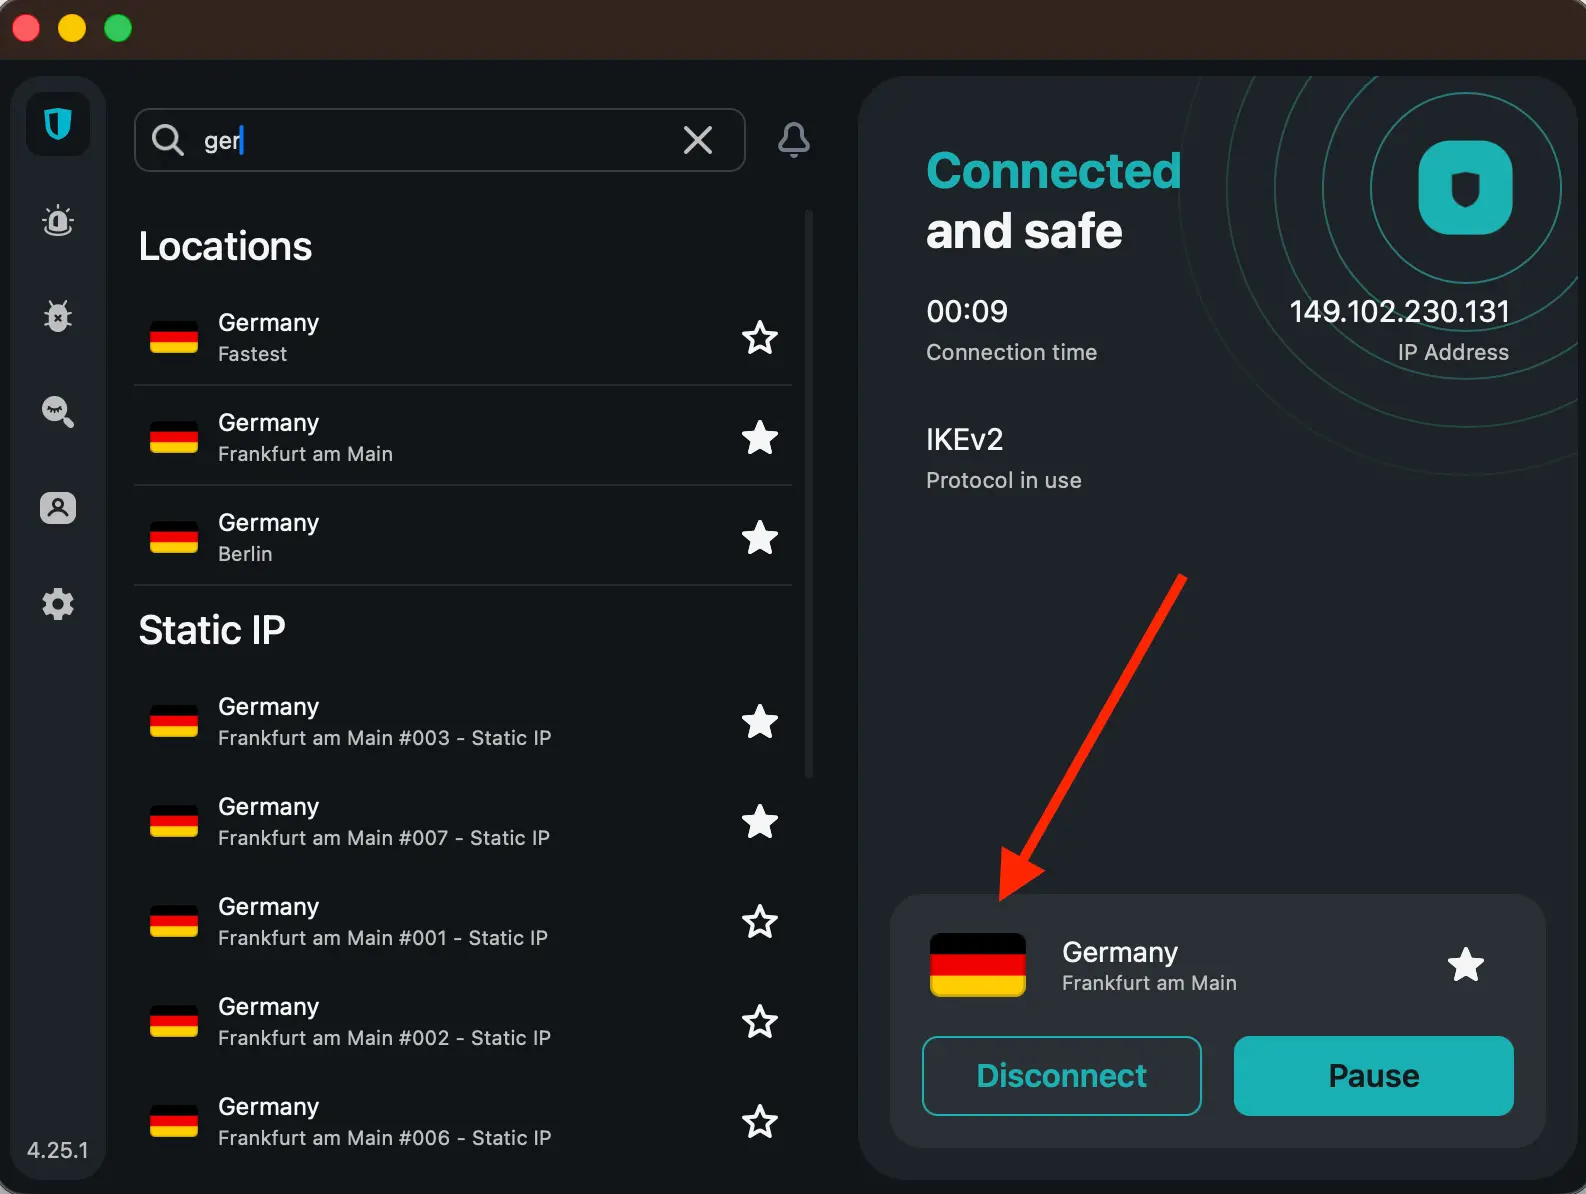Screen dimensions: 1586x1194
Task: Unfavorite Frankfurt am Main #003 Static IP
Action: (760, 722)
